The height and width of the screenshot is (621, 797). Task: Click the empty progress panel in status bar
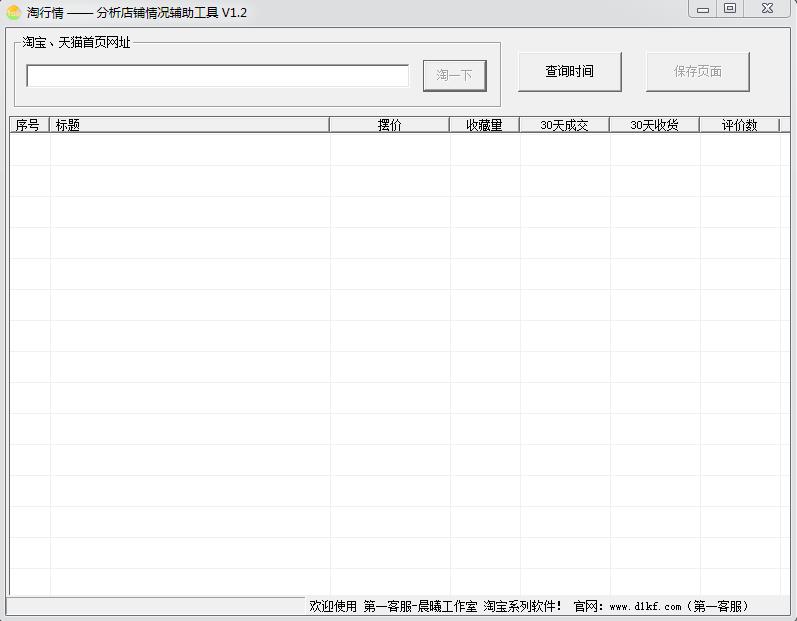(155, 606)
